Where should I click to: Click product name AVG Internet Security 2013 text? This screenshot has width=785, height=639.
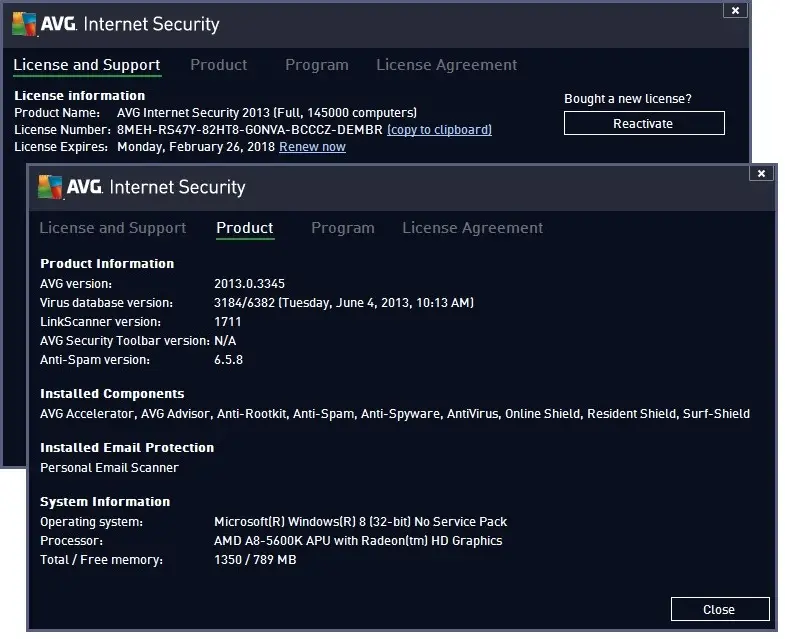pos(267,113)
